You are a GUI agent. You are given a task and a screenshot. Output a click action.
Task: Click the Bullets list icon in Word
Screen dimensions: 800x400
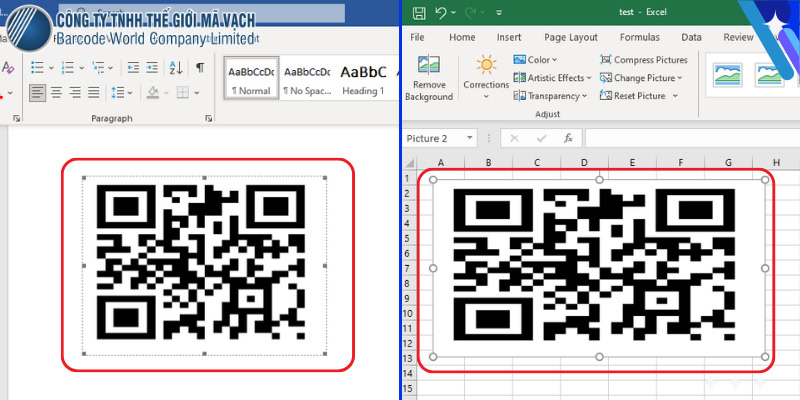pyautogui.click(x=37, y=67)
